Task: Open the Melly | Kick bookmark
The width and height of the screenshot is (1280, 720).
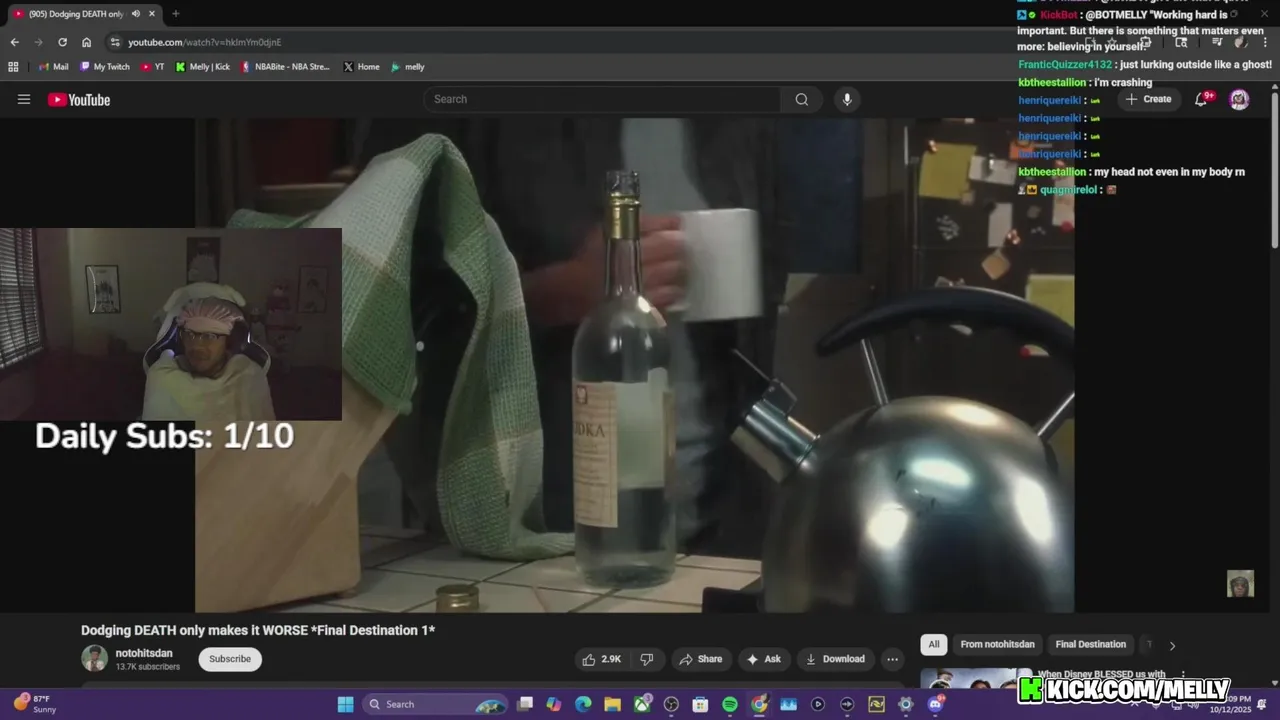Action: (202, 67)
